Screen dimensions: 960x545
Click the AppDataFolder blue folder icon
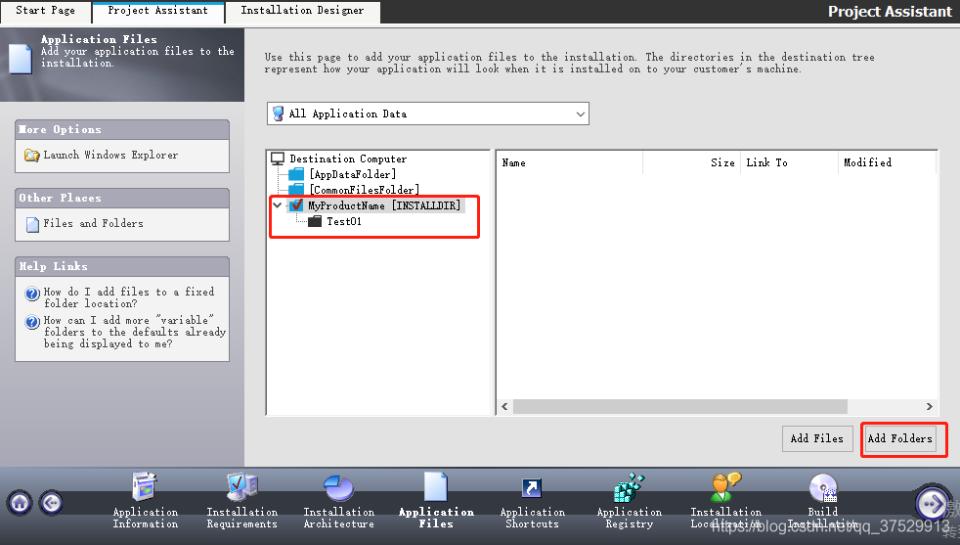(x=296, y=174)
